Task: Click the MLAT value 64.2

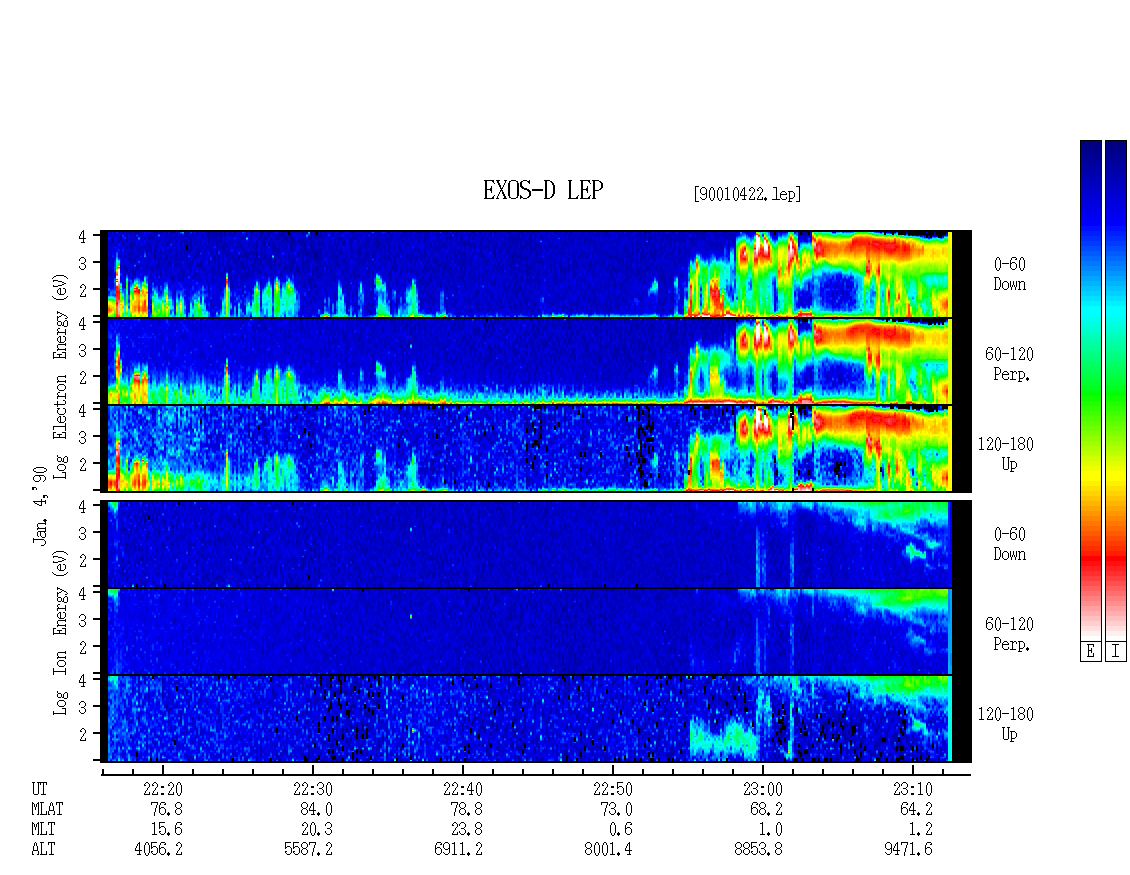Action: tap(916, 809)
